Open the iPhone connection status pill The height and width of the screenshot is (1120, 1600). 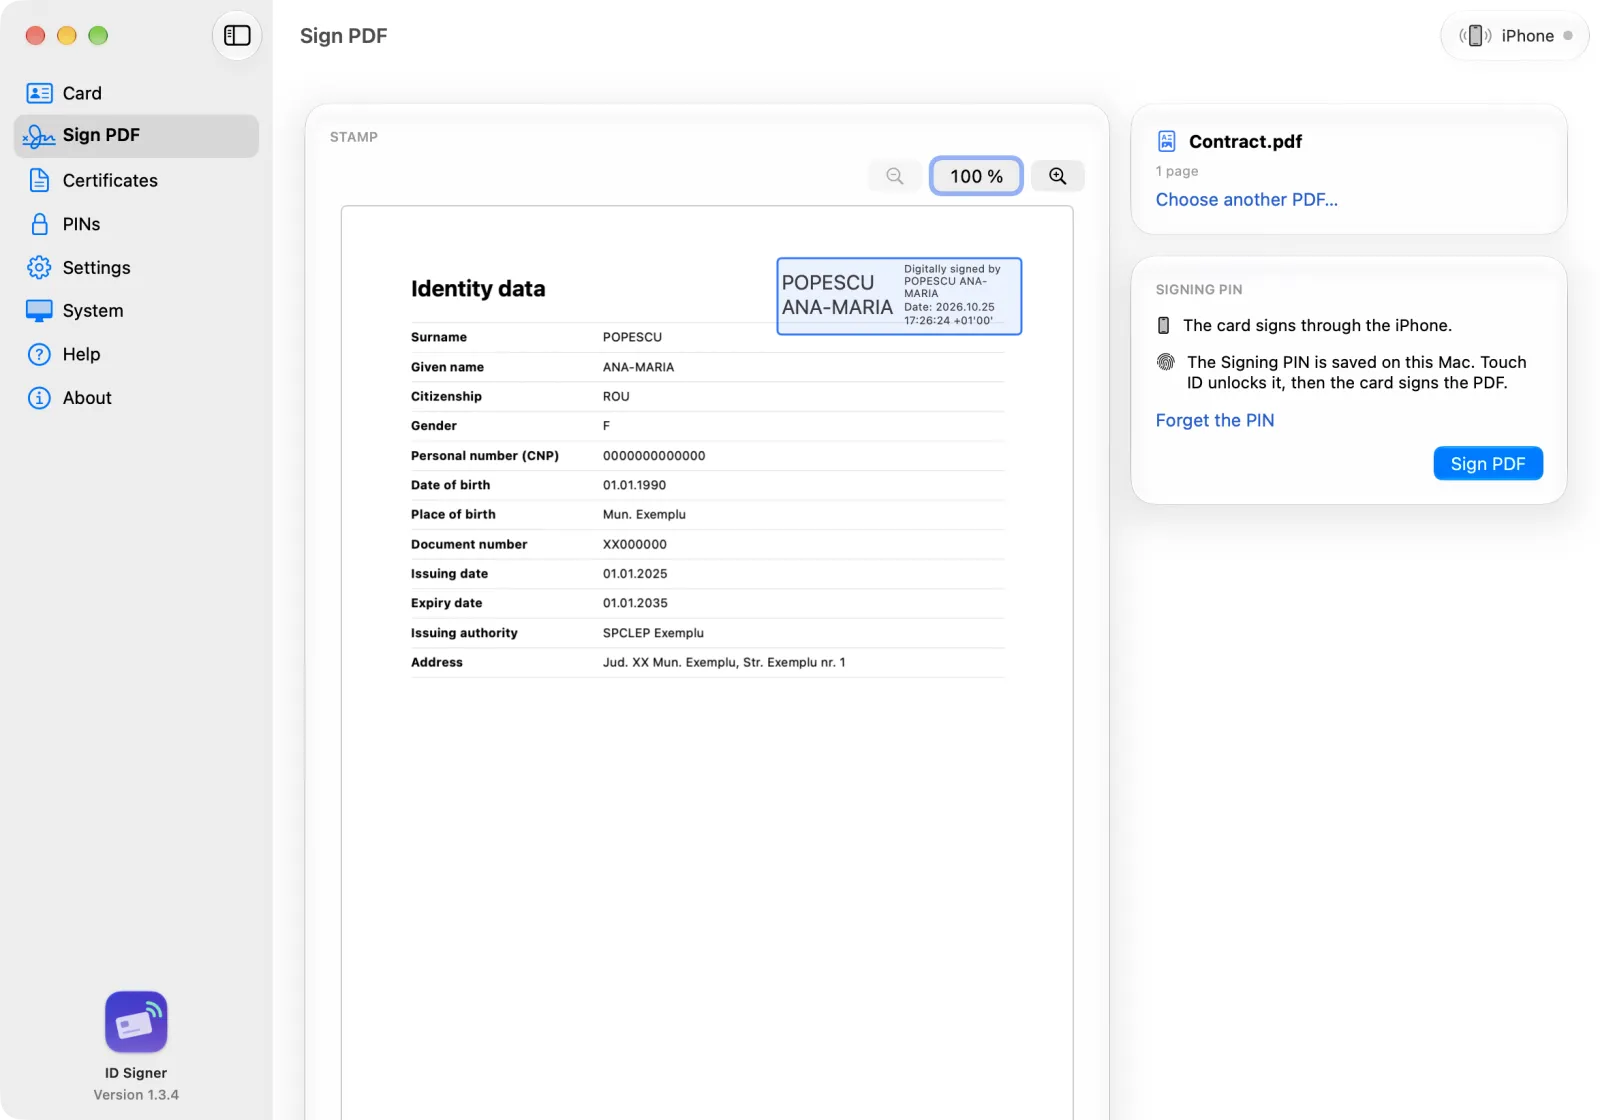[1515, 36]
